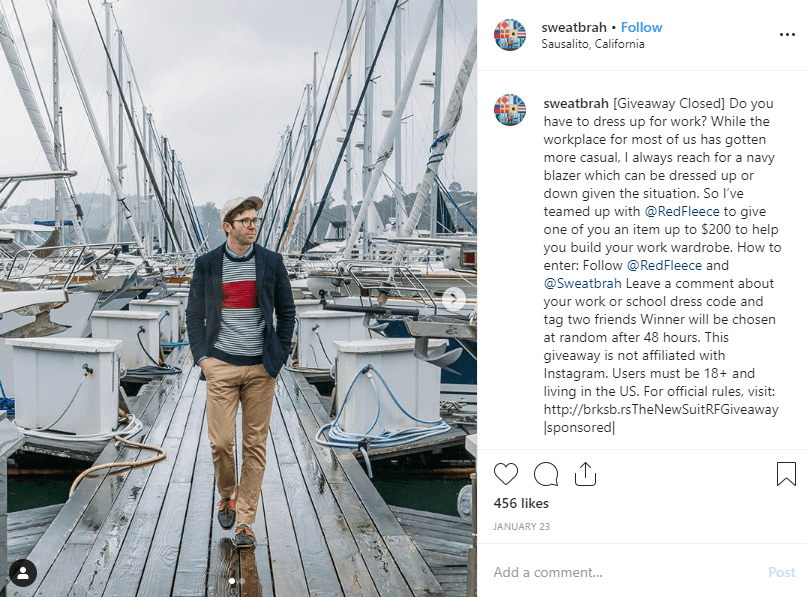Image resolution: width=807 pixels, height=597 pixels.
Task: Follow the sweatbrah account
Action: click(641, 27)
